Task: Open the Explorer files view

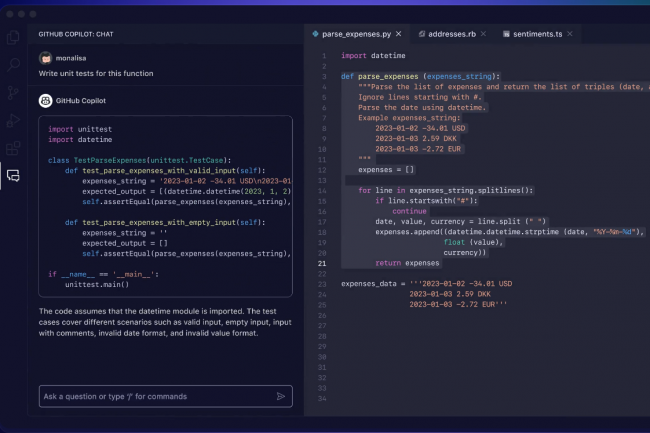Action: (x=13, y=37)
